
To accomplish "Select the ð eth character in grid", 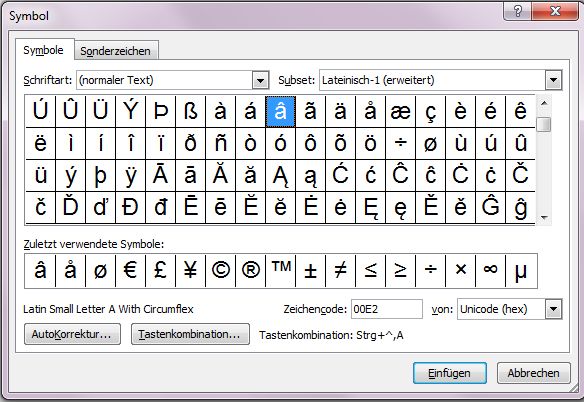I will [x=190, y=143].
